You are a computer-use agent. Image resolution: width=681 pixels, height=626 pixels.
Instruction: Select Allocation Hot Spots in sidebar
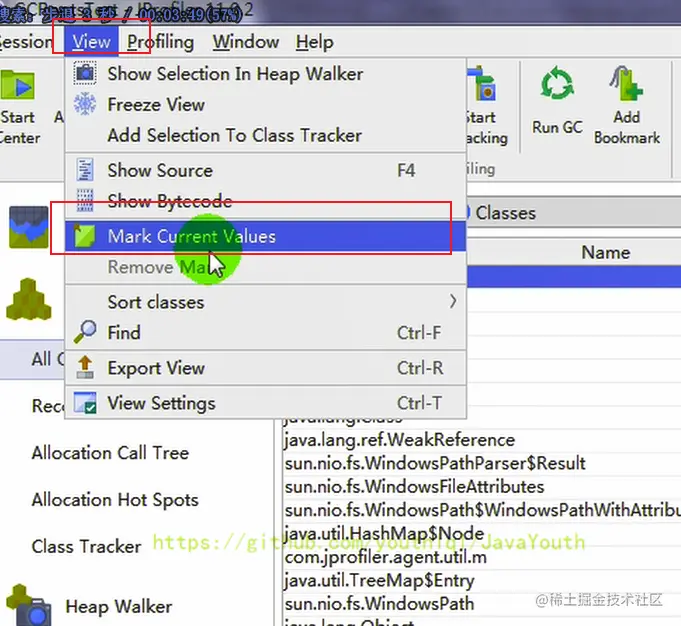point(115,500)
